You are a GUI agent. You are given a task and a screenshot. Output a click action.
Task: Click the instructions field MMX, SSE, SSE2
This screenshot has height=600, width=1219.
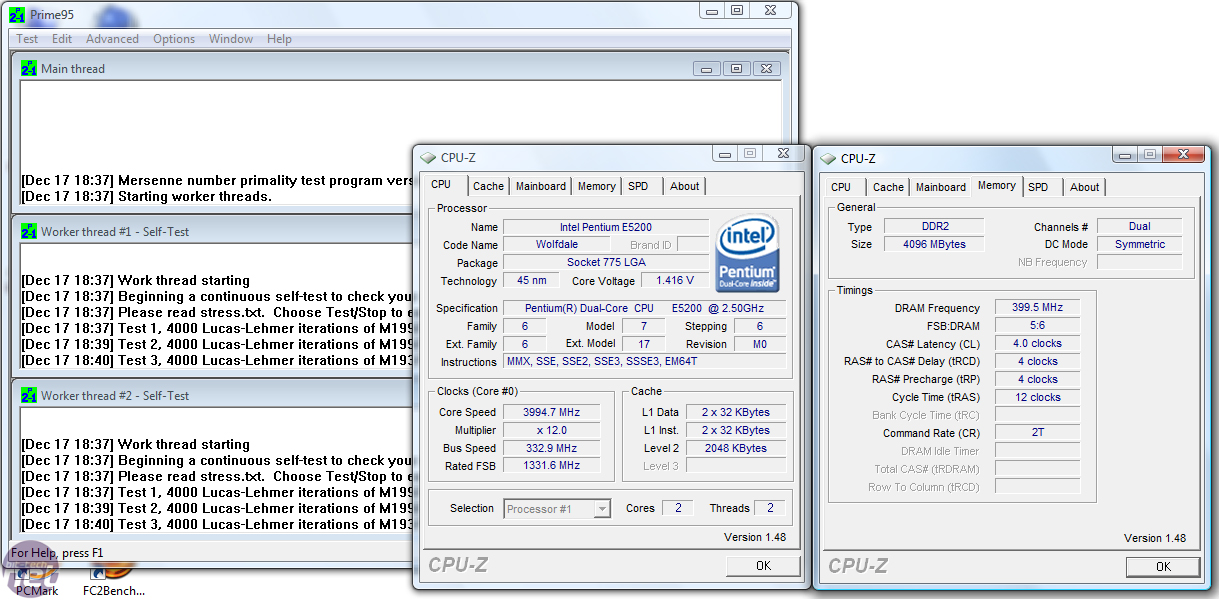point(644,362)
